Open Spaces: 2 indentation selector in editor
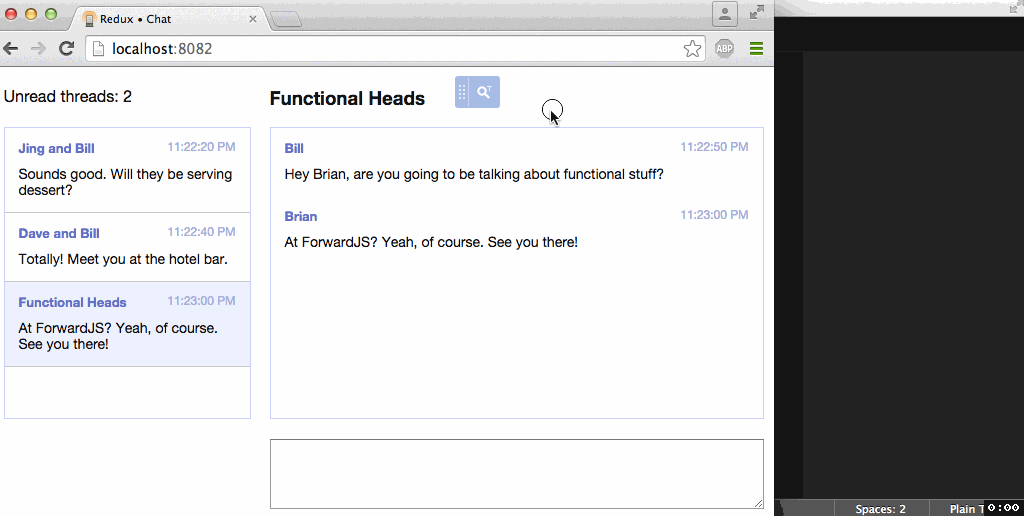This screenshot has height=516, width=1024. click(x=880, y=509)
